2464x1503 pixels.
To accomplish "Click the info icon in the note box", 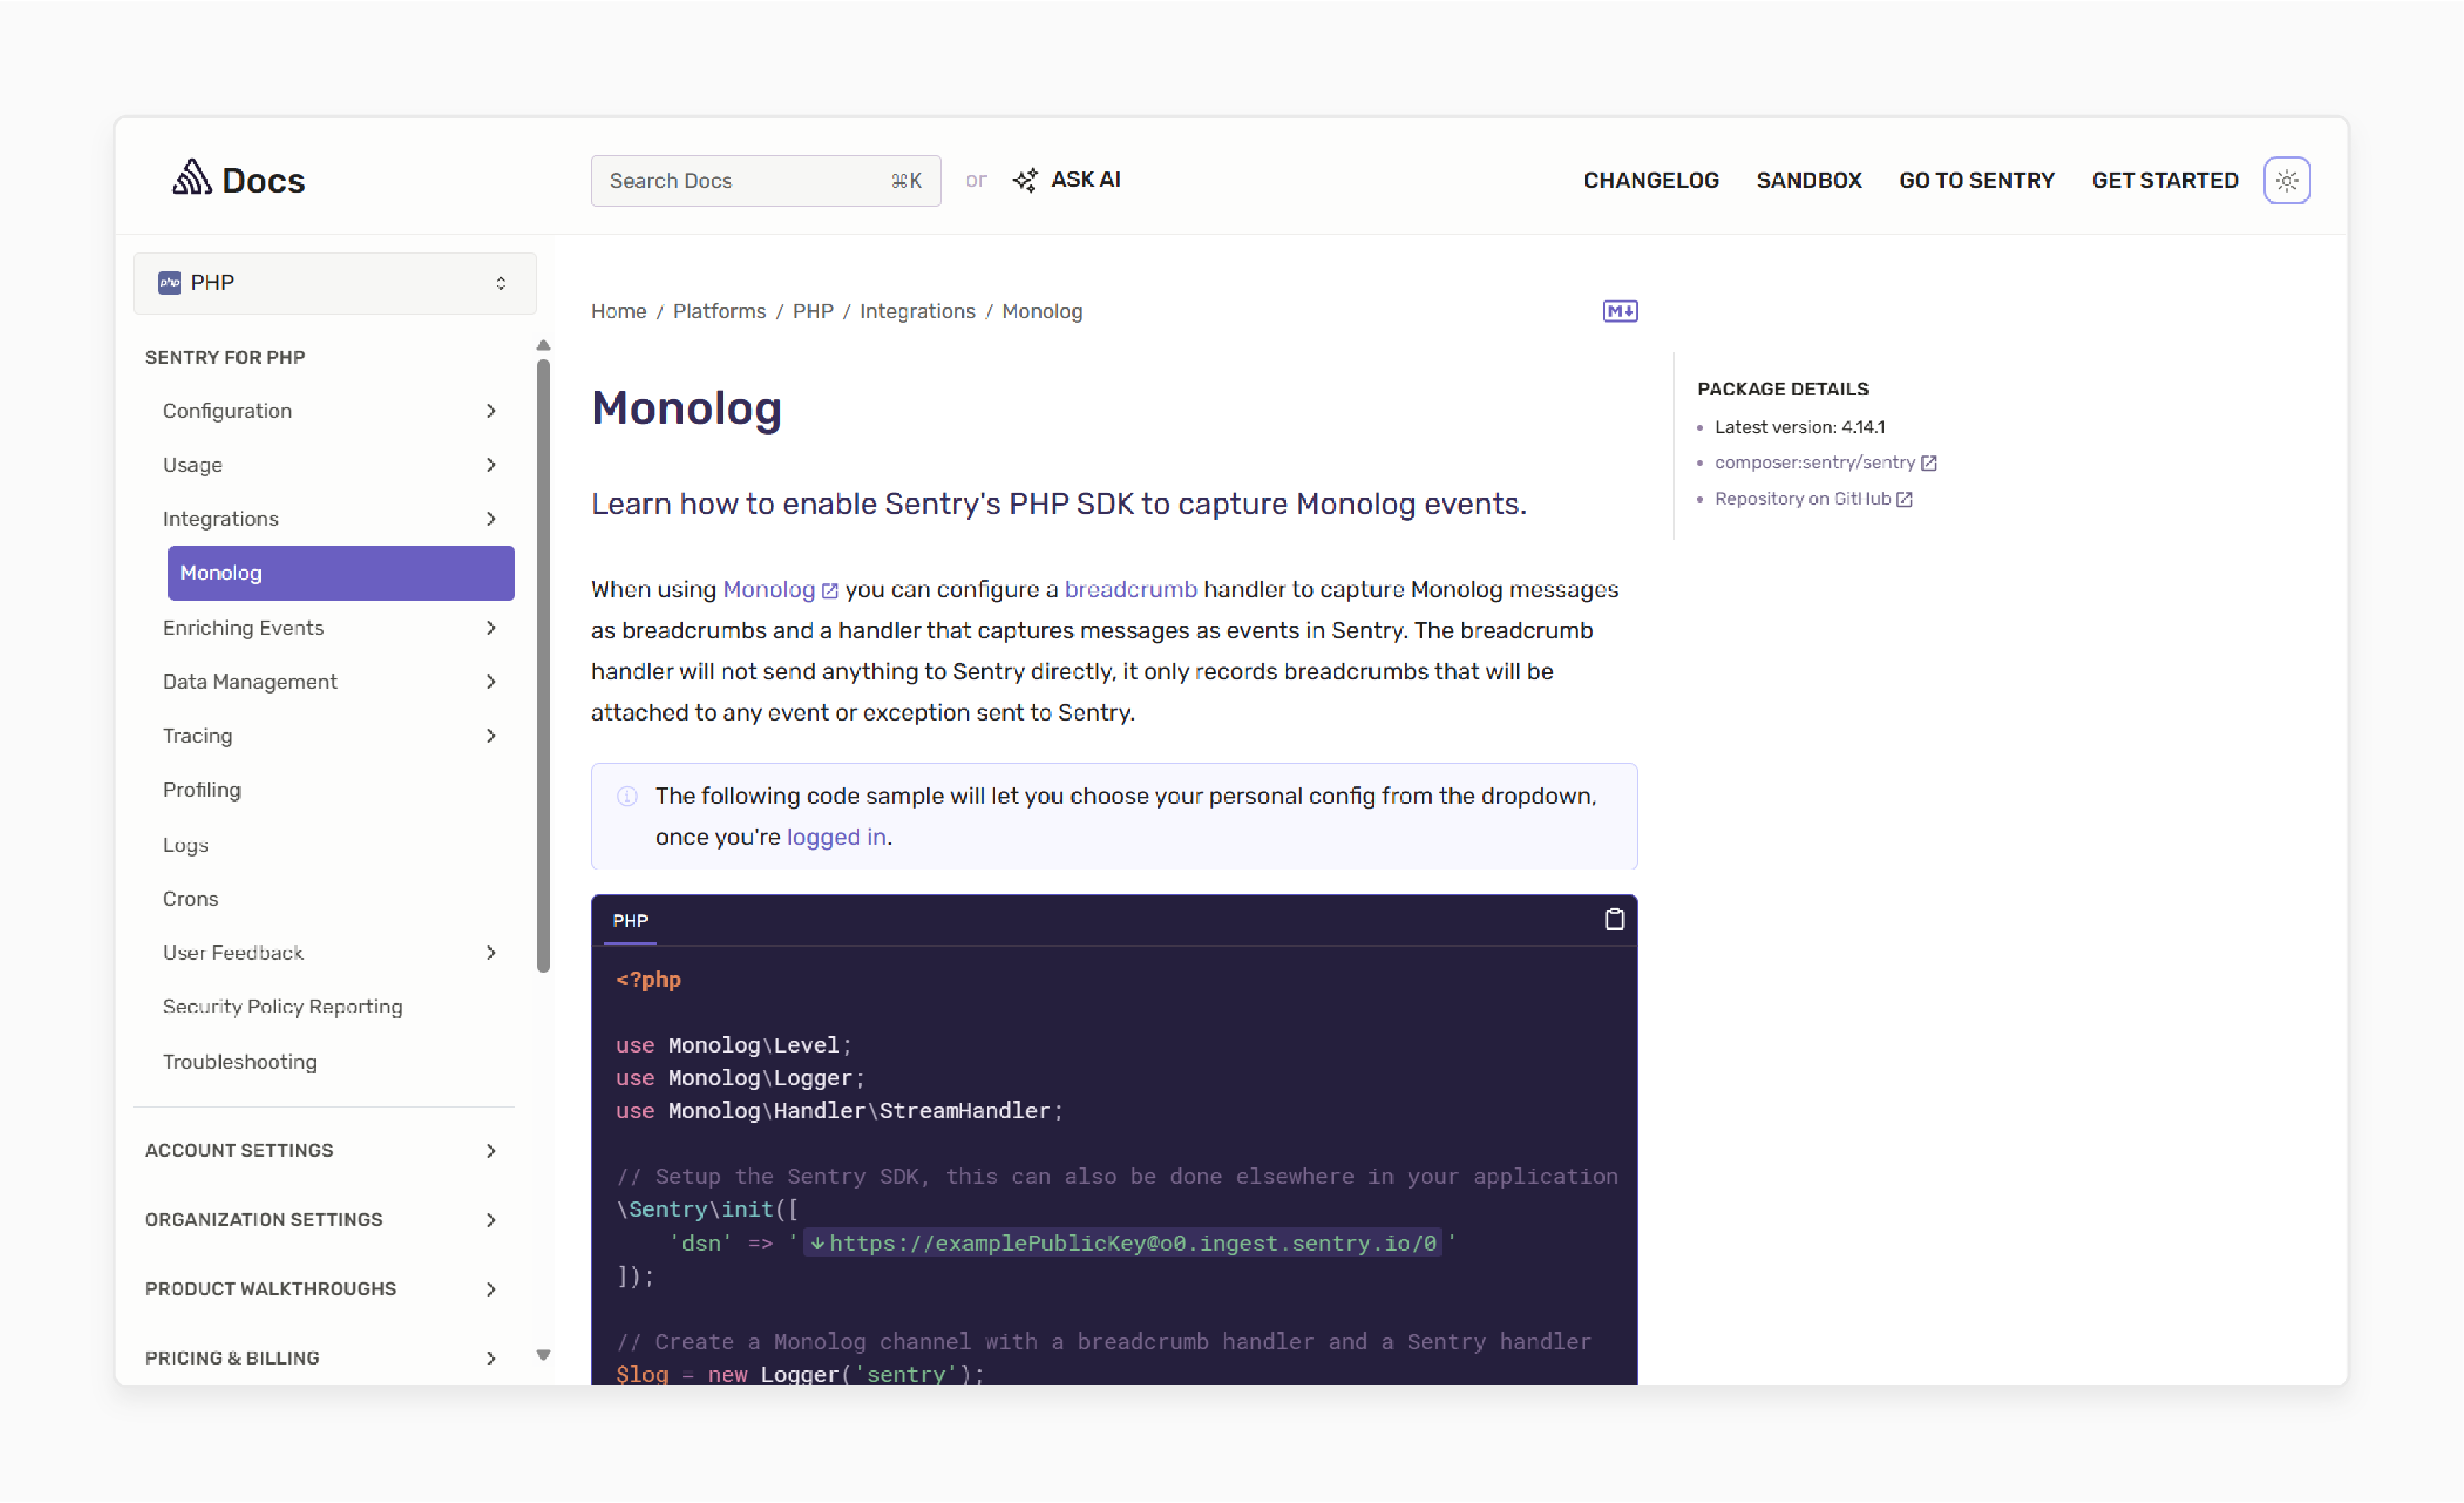I will coord(627,796).
